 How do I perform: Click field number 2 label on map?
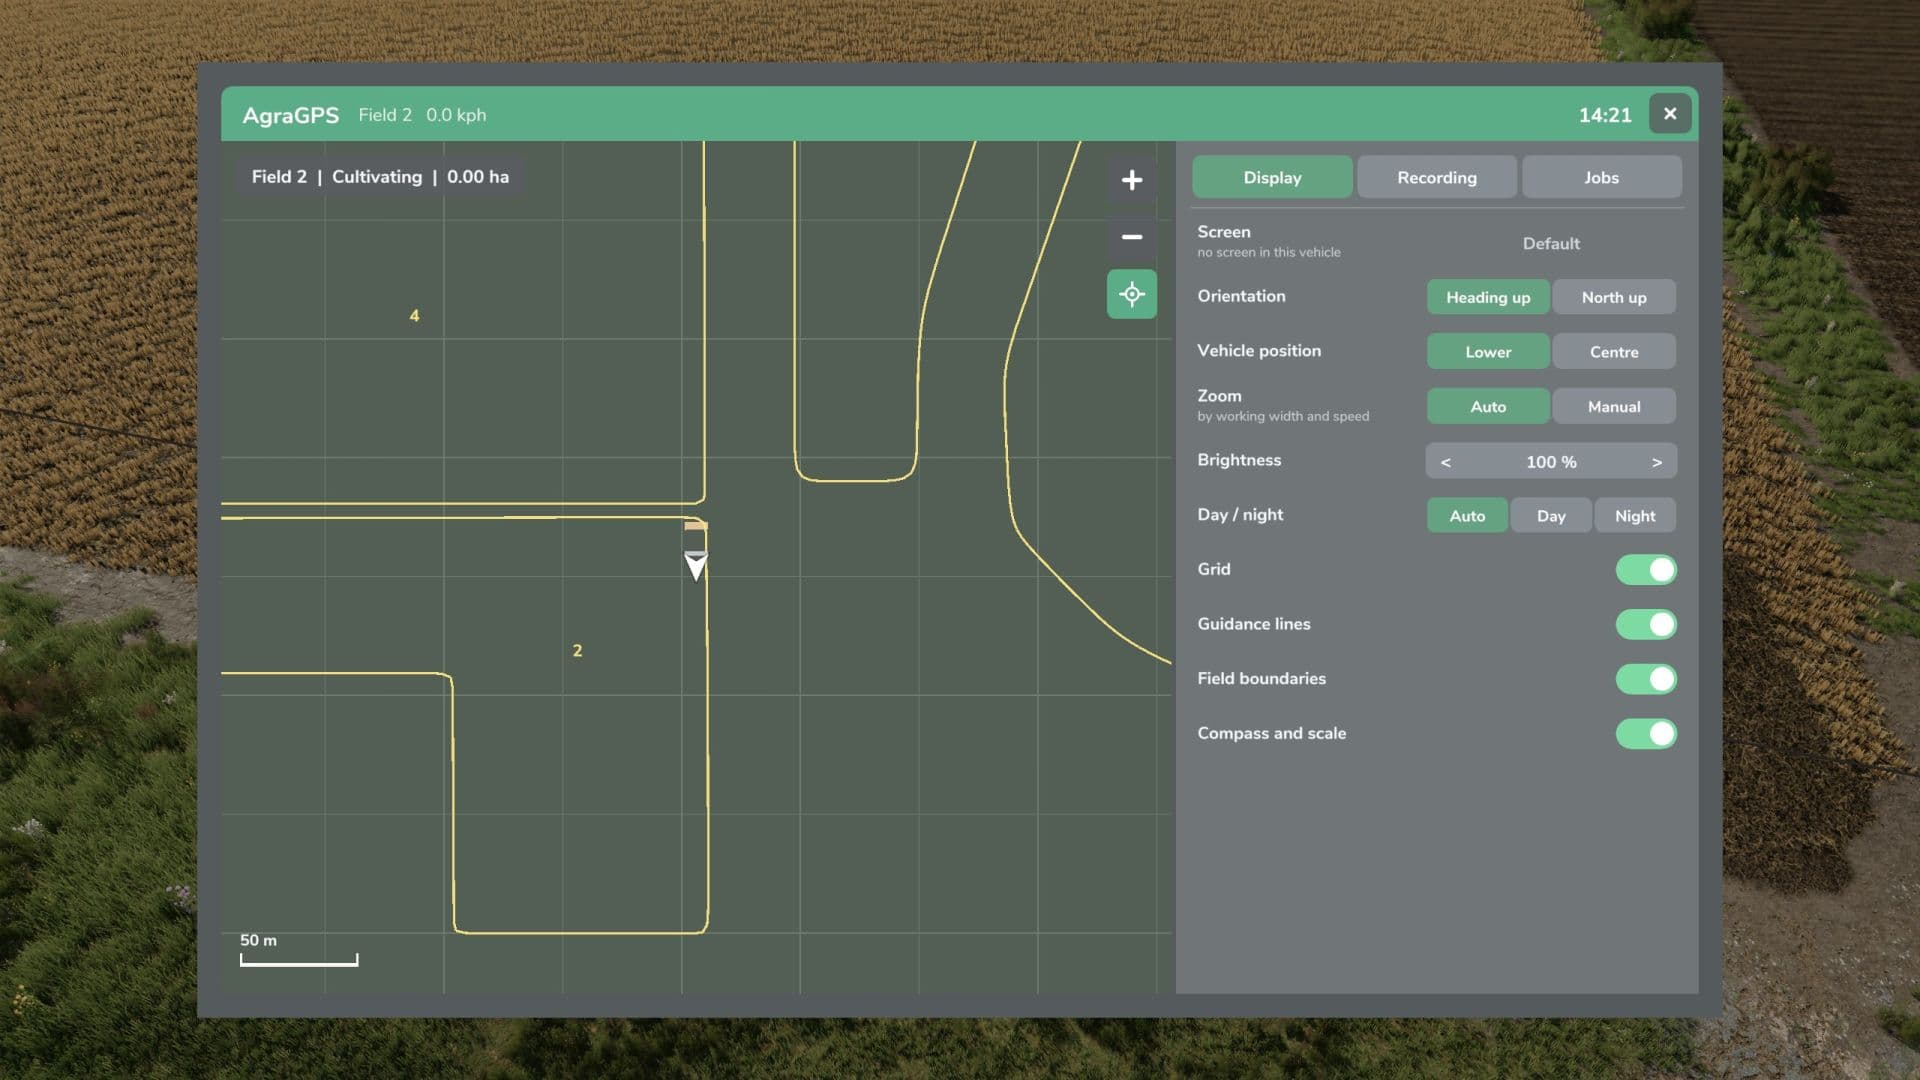coord(577,651)
